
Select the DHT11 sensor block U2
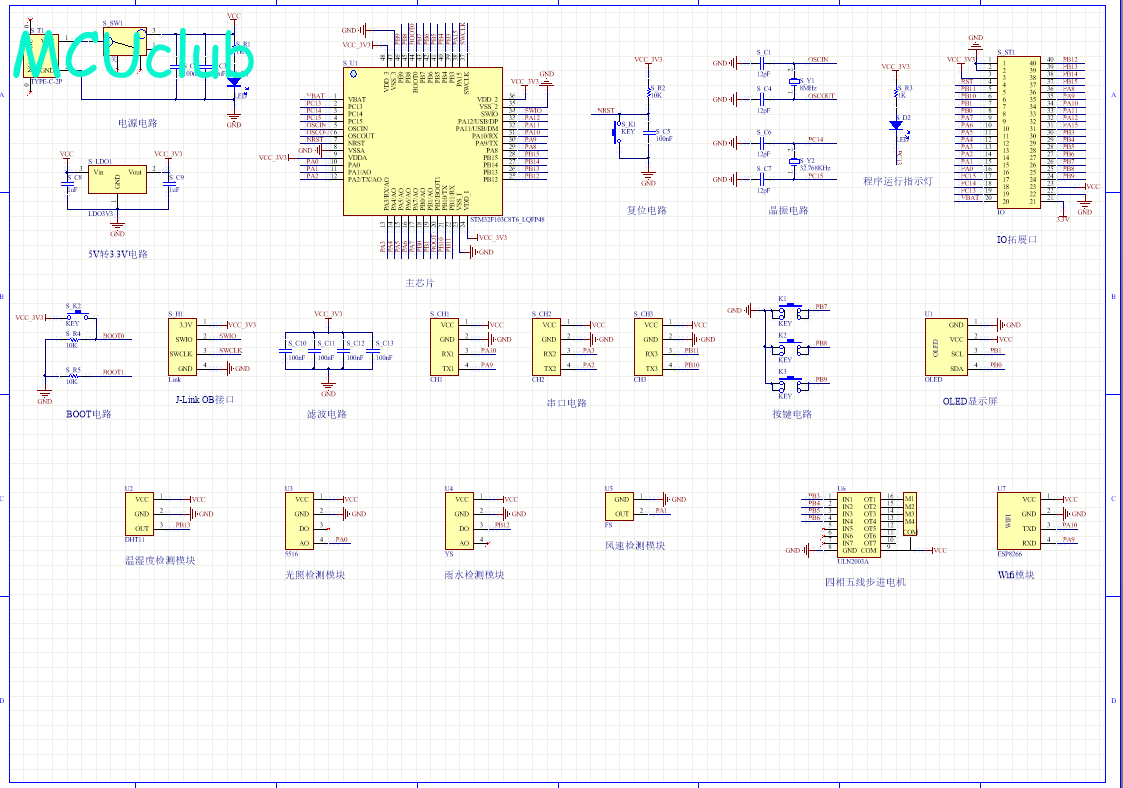point(141,514)
